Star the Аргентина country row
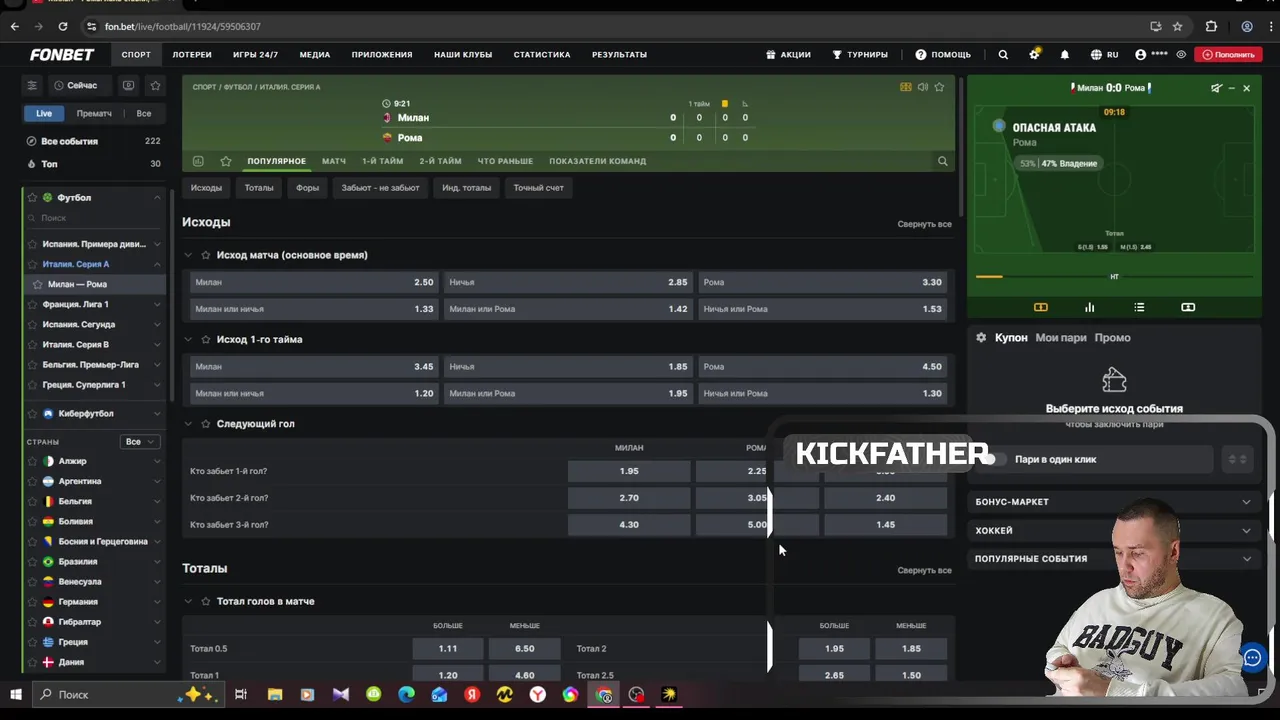1280x720 pixels. (32, 481)
